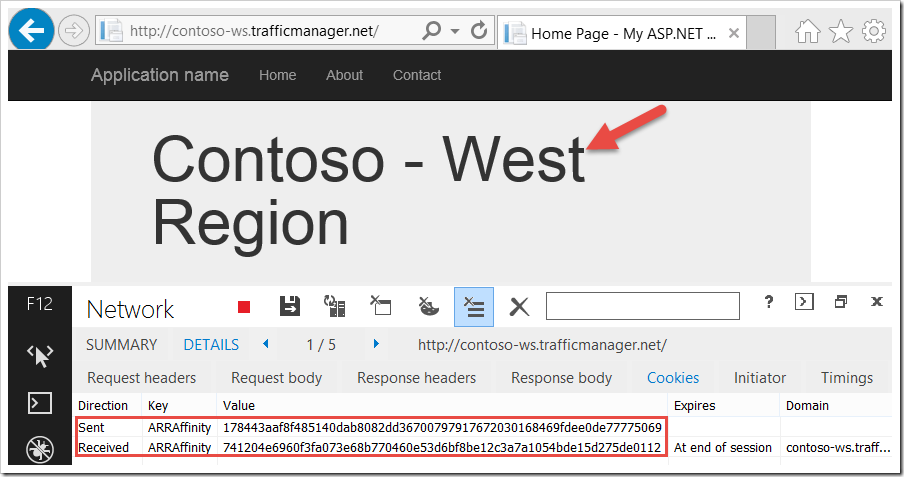The width and height of the screenshot is (904, 477).
Task: Open the About navigation link
Action: coord(344,75)
